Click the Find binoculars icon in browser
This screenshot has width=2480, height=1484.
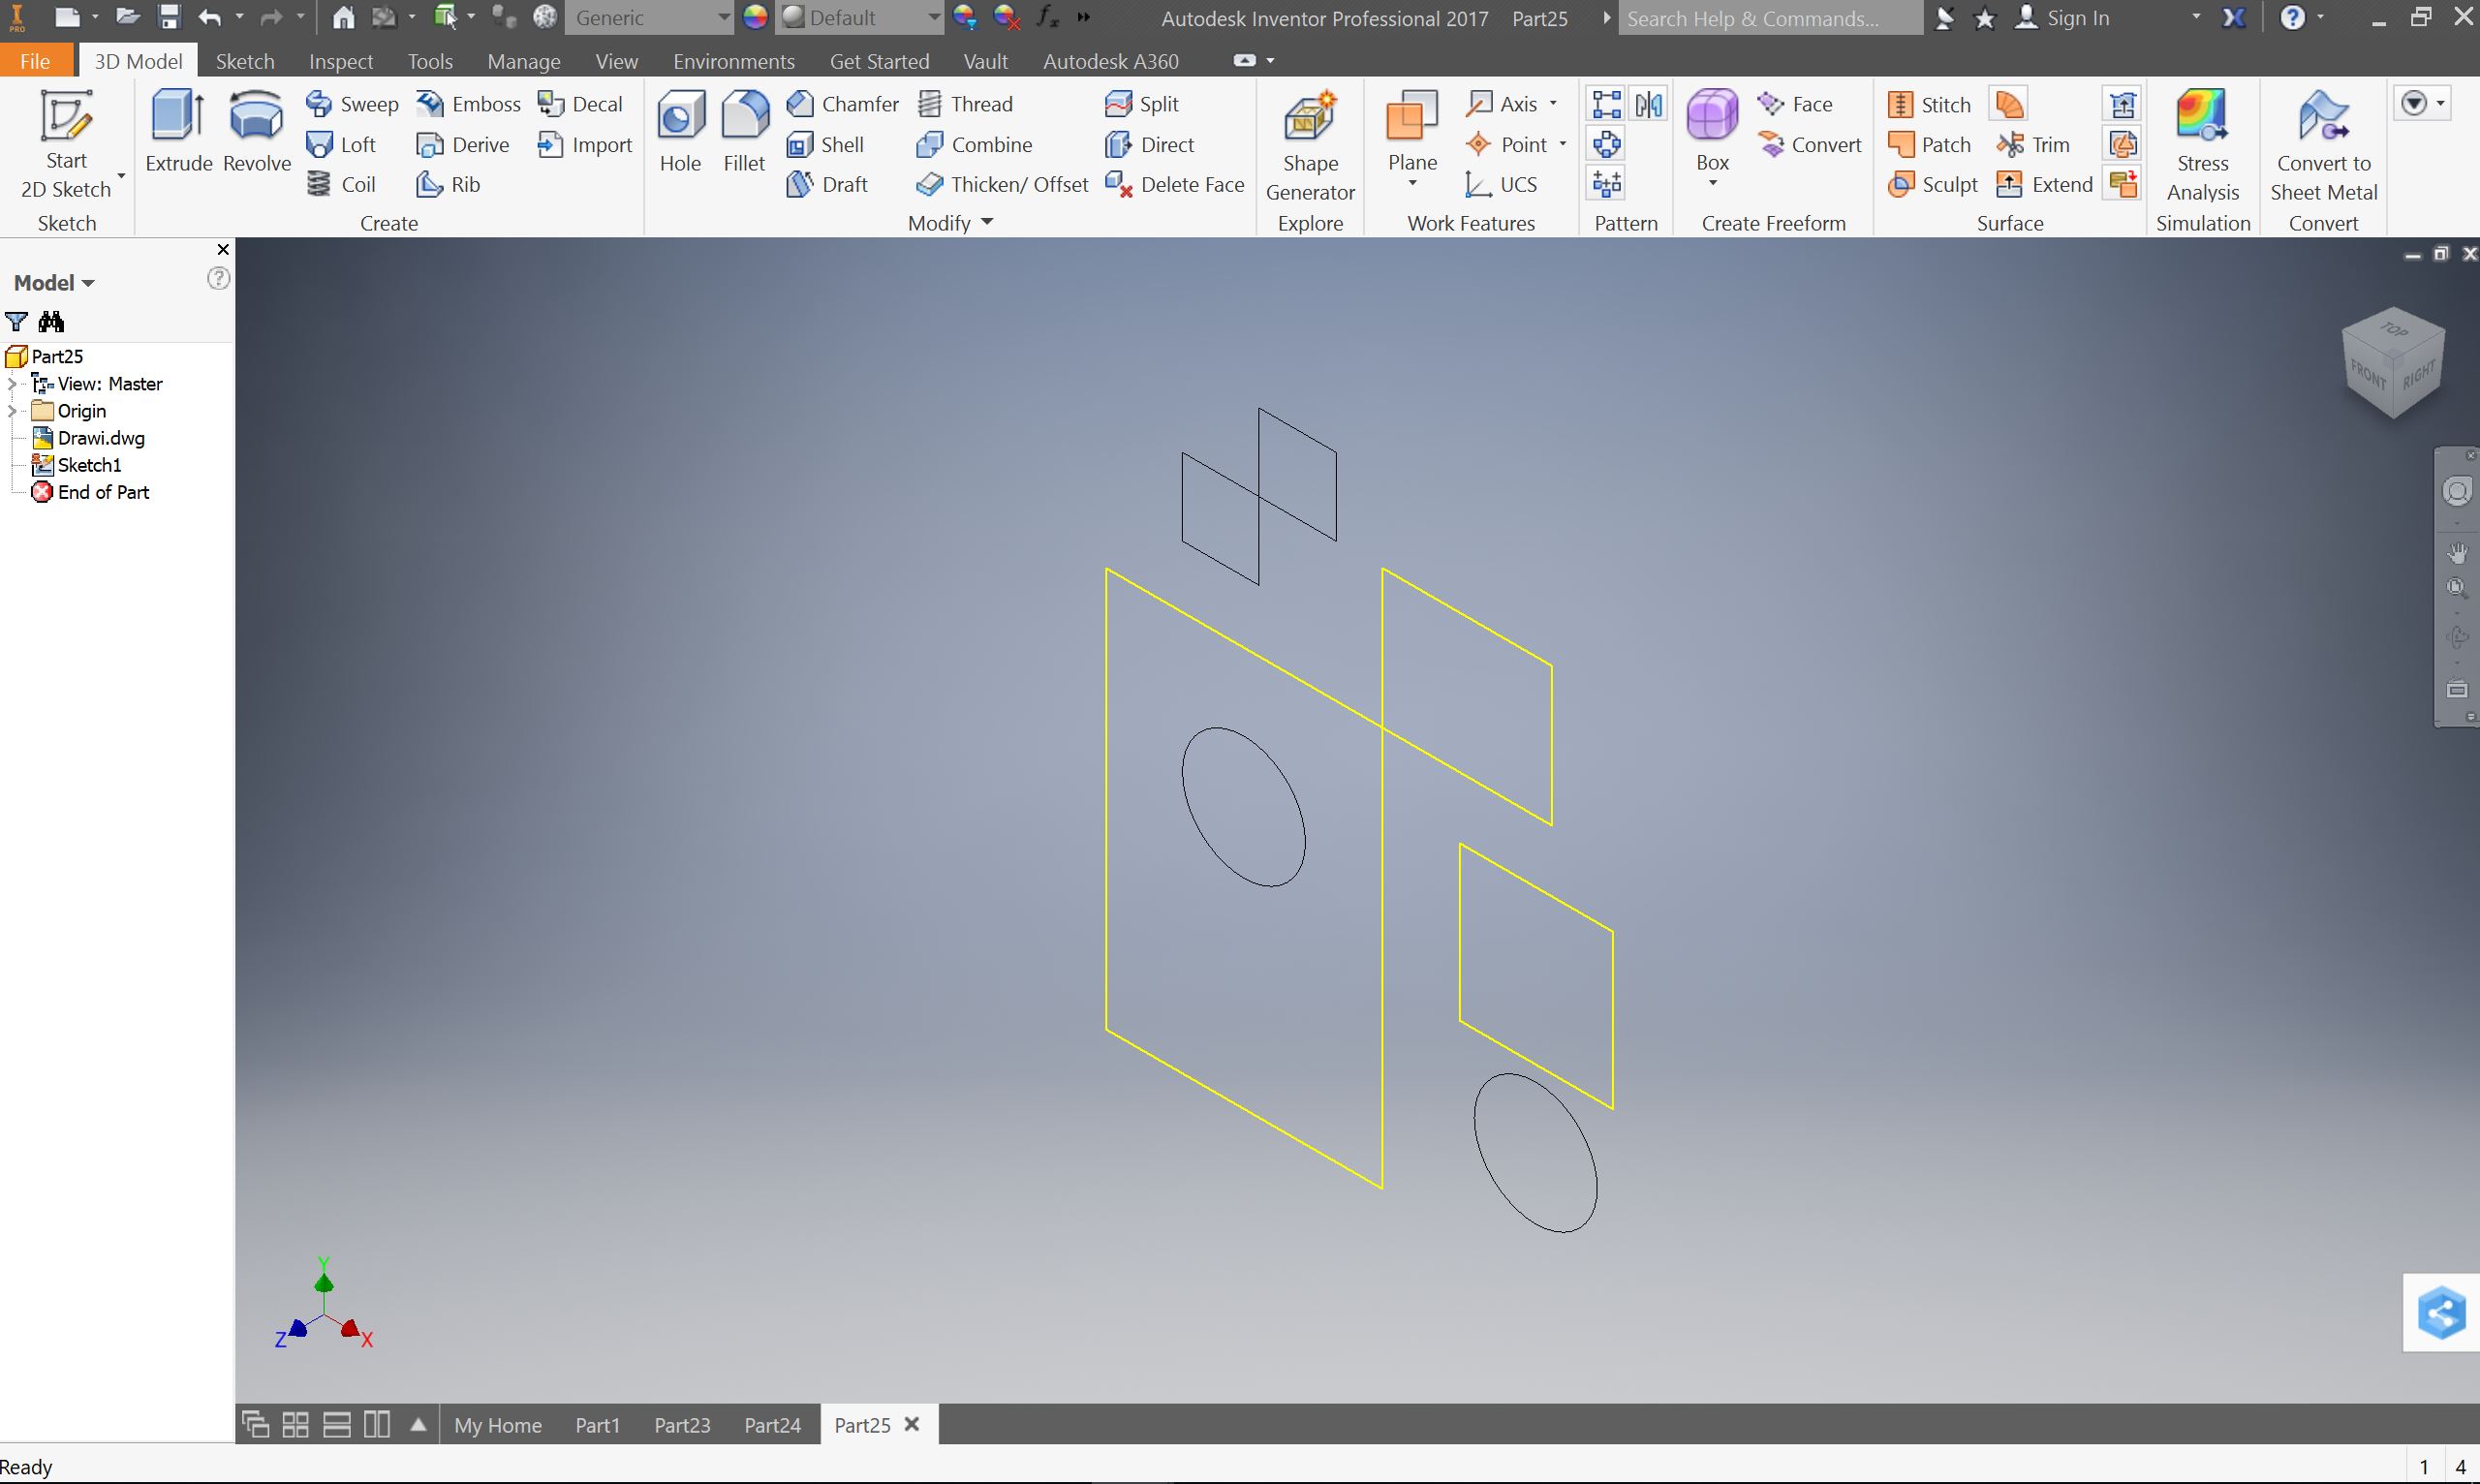click(x=51, y=322)
